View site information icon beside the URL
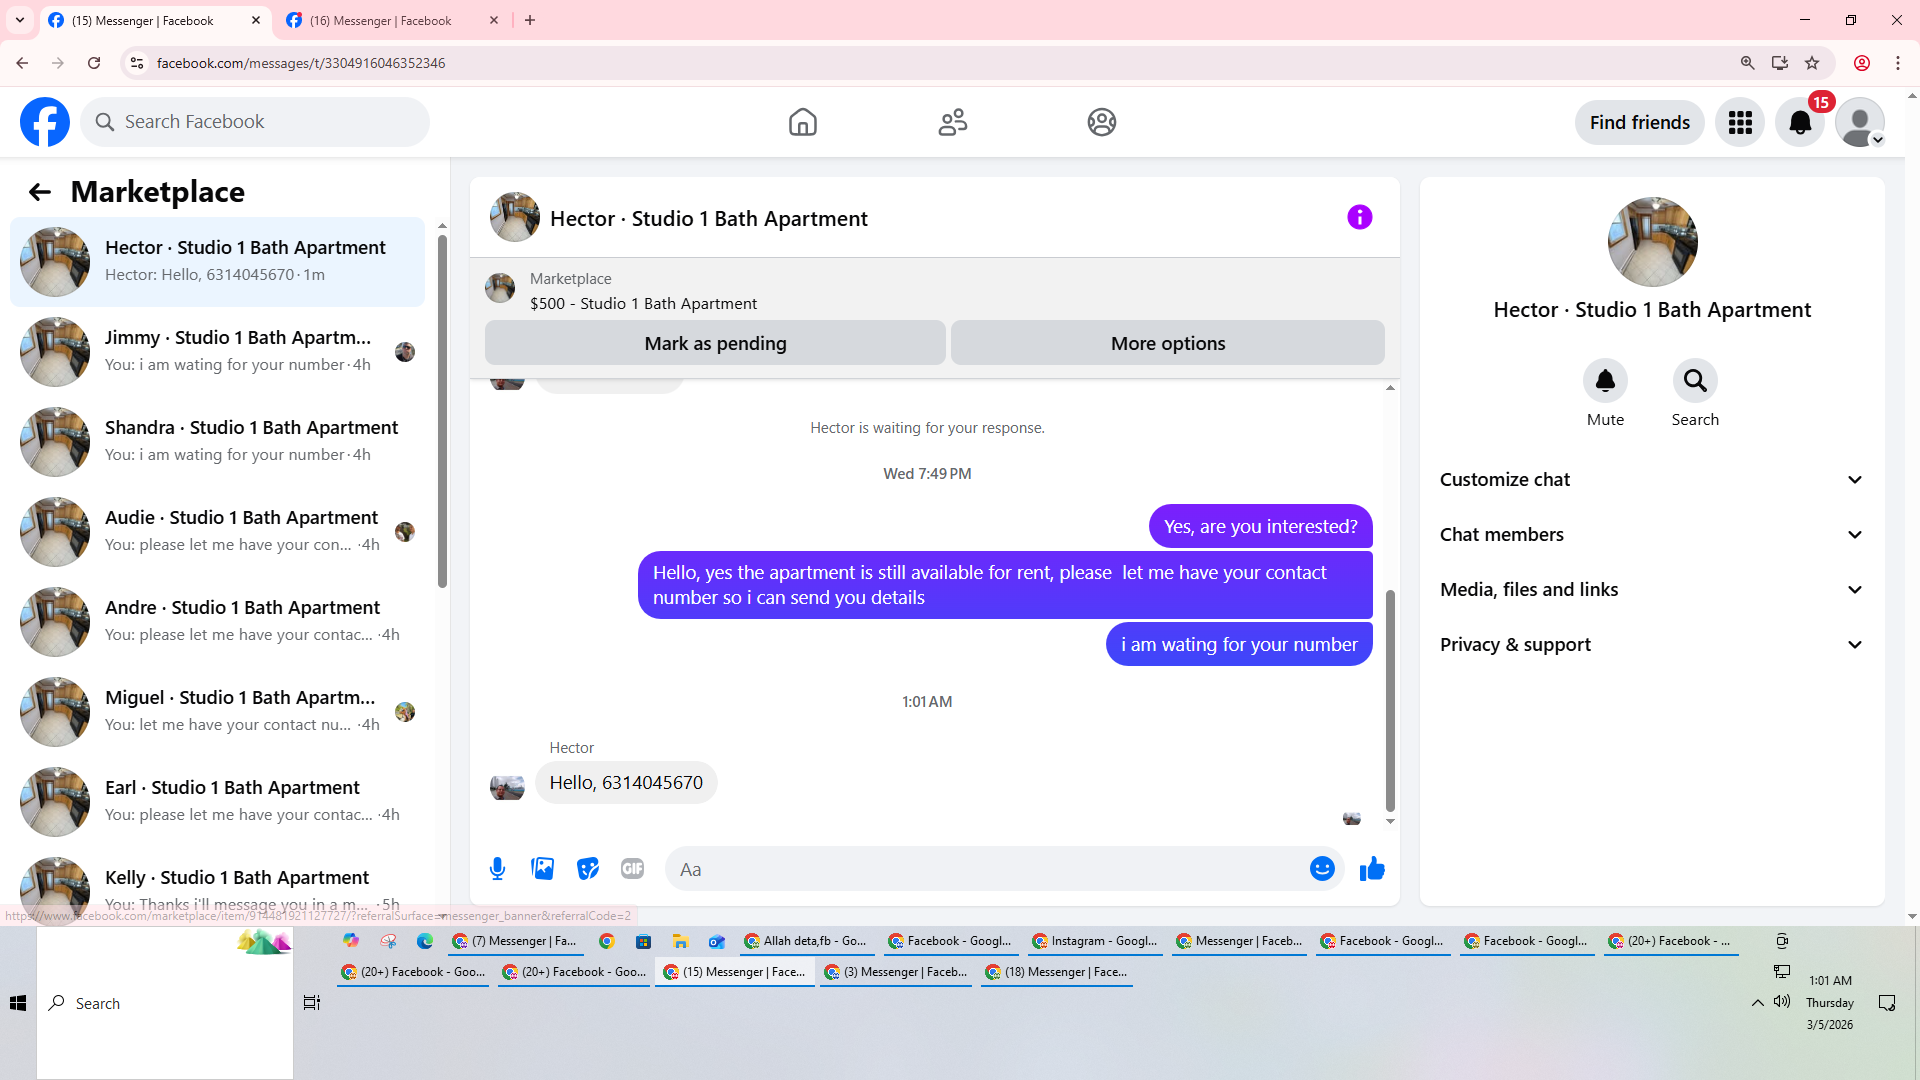The width and height of the screenshot is (1920, 1080). 137,63
